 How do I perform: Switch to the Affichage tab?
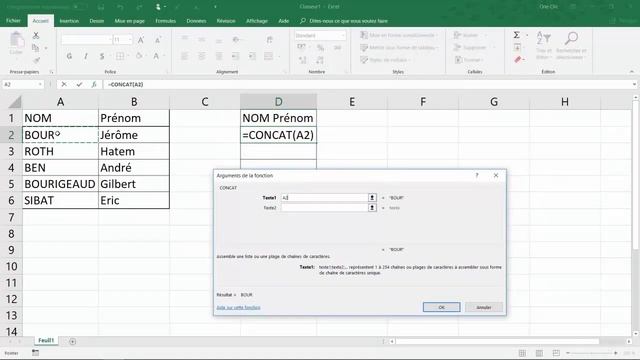click(257, 21)
